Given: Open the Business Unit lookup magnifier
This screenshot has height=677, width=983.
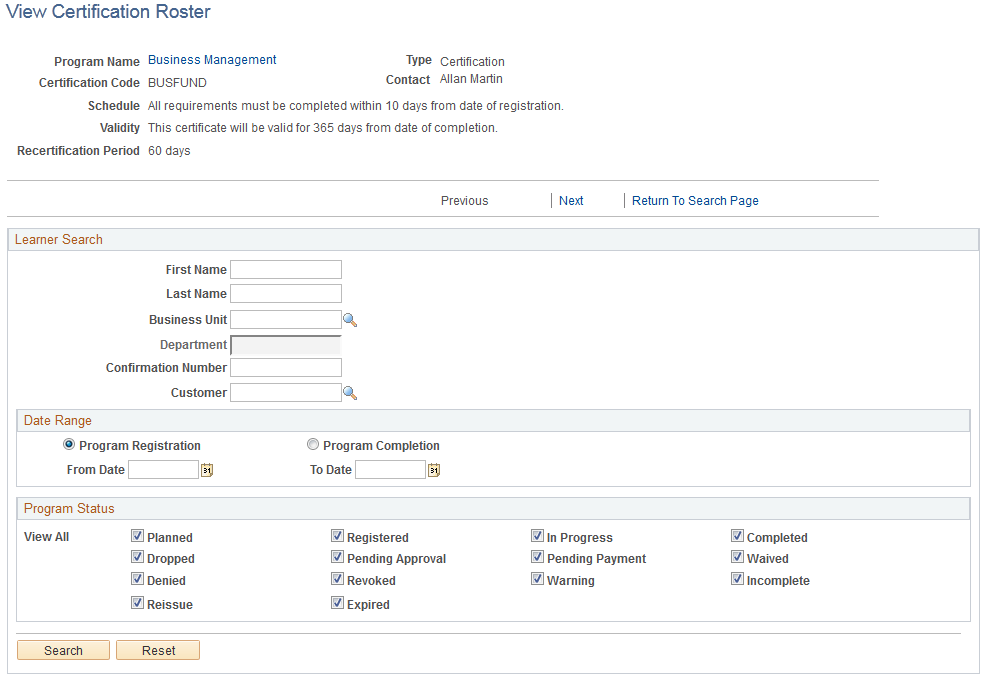Looking at the screenshot, I should coord(350,320).
